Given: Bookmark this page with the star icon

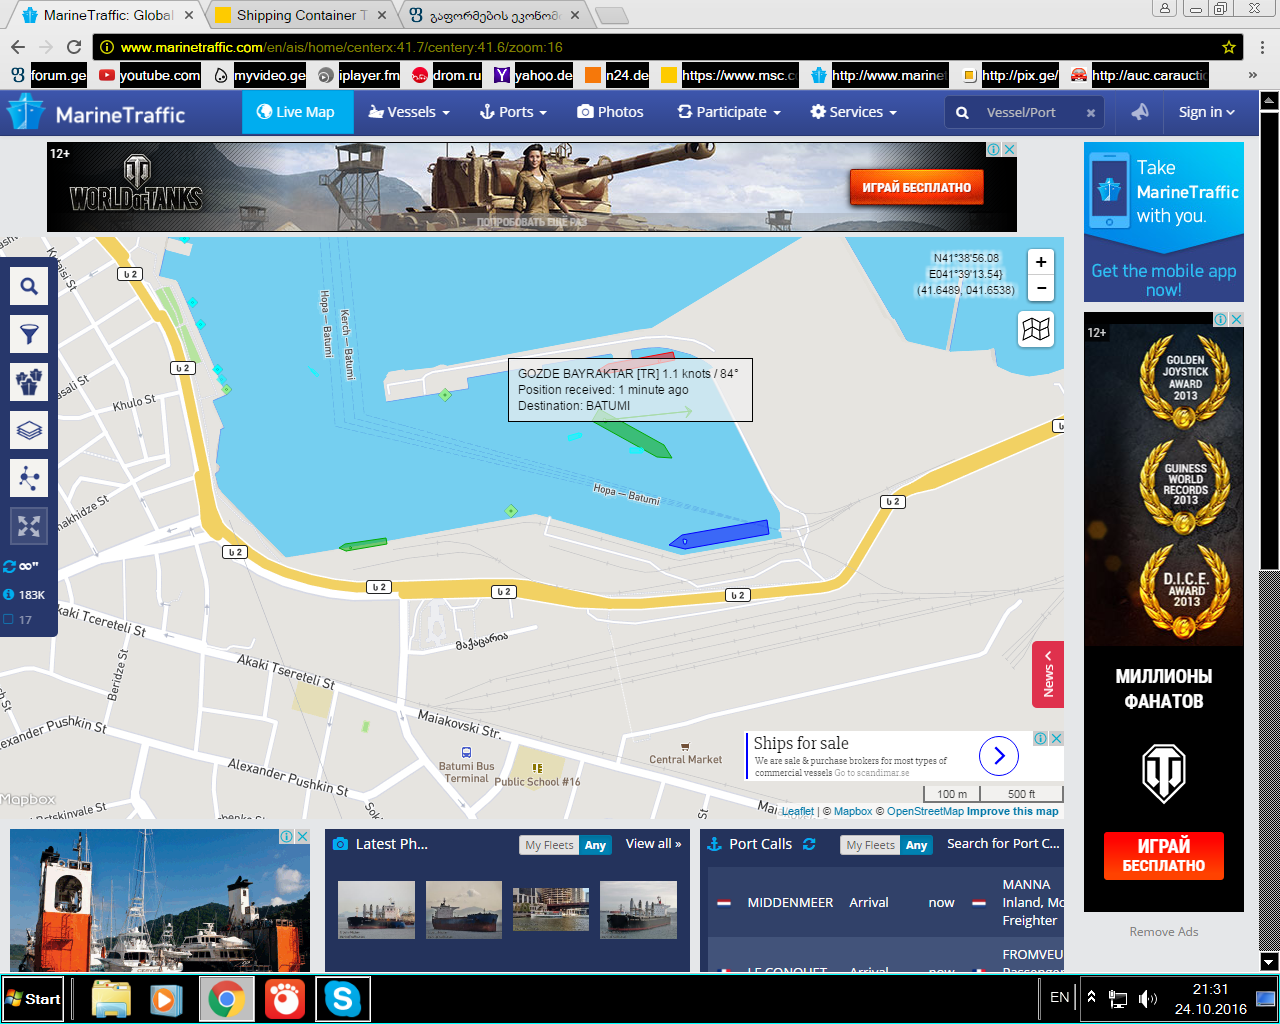Looking at the screenshot, I should [1229, 47].
